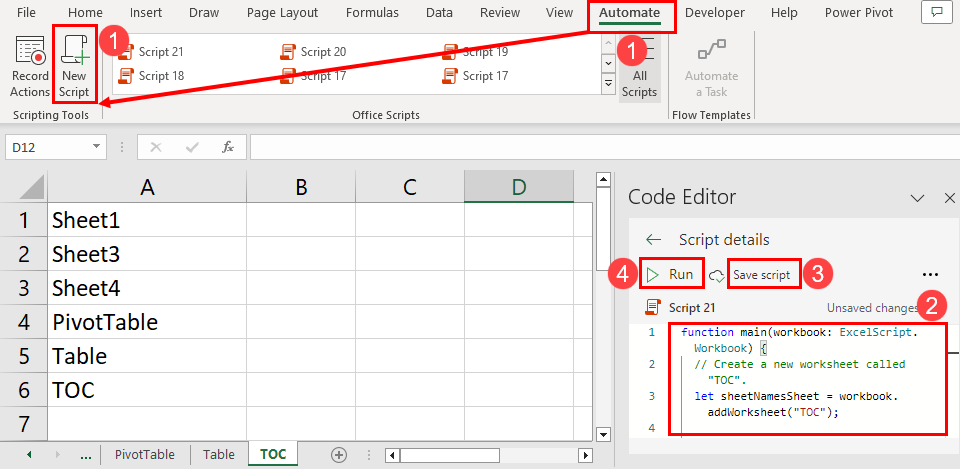
Task: Click into the Name Box field showing D12
Action: click(47, 147)
